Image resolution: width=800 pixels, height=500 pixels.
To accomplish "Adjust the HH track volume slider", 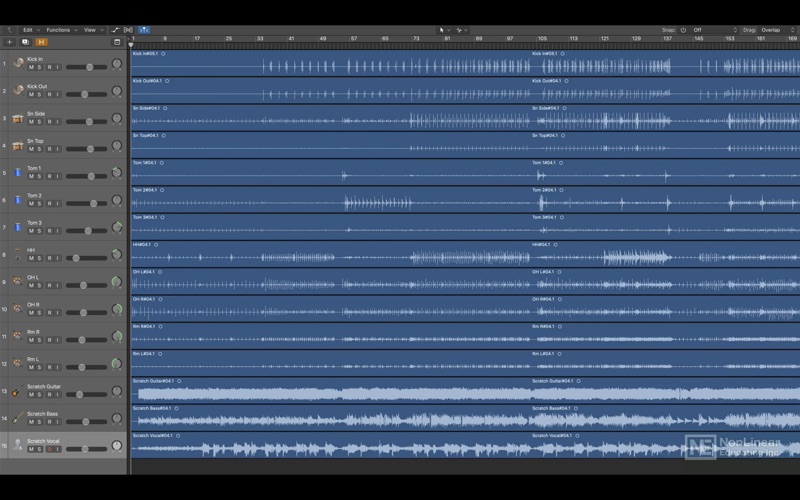I will pos(86,258).
